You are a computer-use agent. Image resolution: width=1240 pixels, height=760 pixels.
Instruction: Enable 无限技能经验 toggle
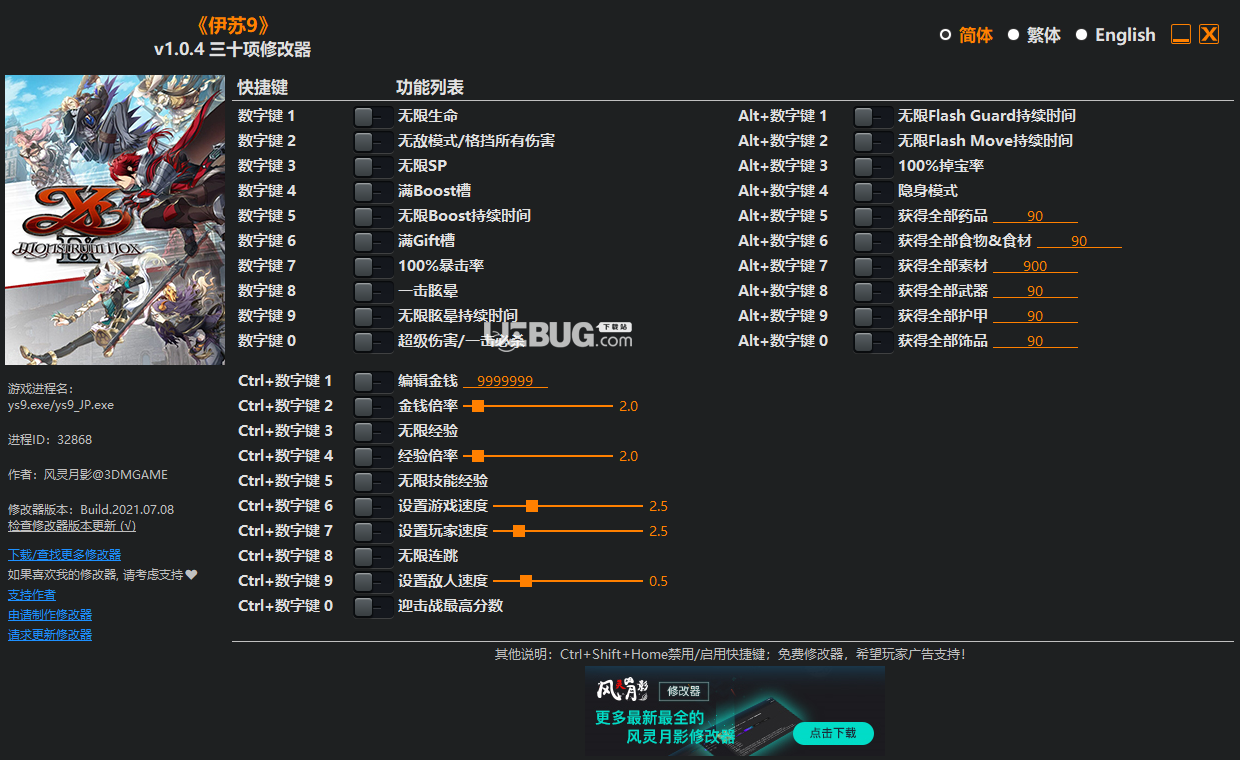point(373,482)
